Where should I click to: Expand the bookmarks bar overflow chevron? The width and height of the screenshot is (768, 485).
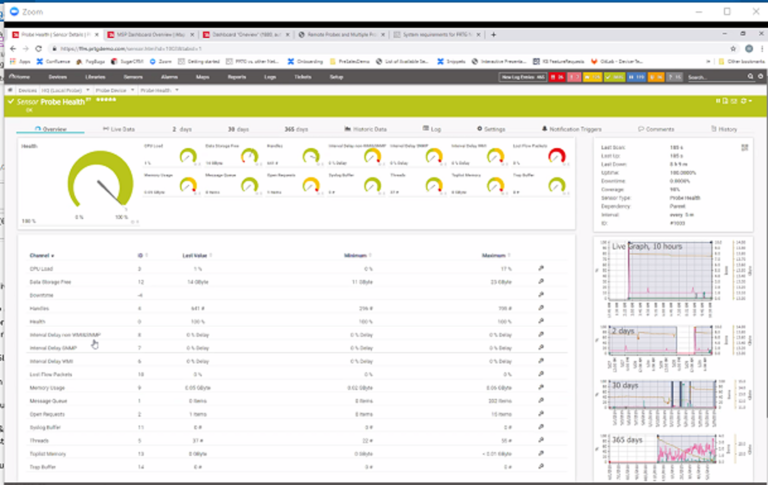[708, 61]
